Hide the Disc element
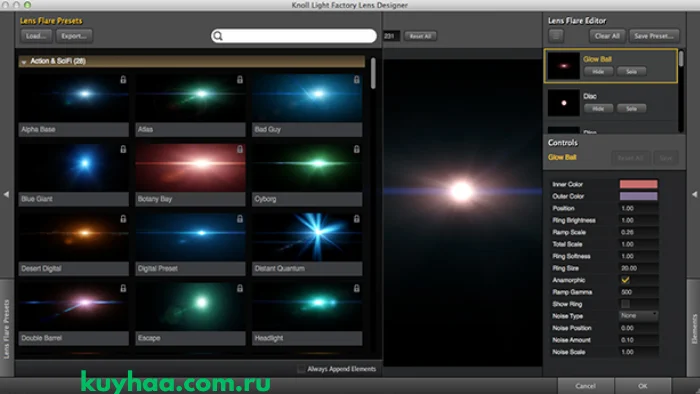This screenshot has height=394, width=700. tap(598, 108)
